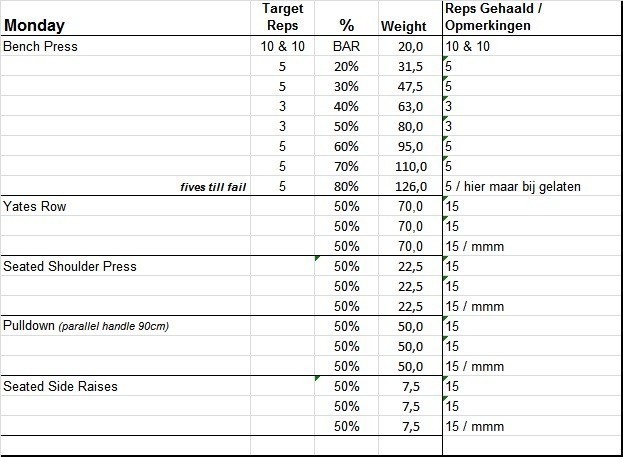Select the Weight column header cell
This screenshot has width=623, height=457.
(404, 26)
